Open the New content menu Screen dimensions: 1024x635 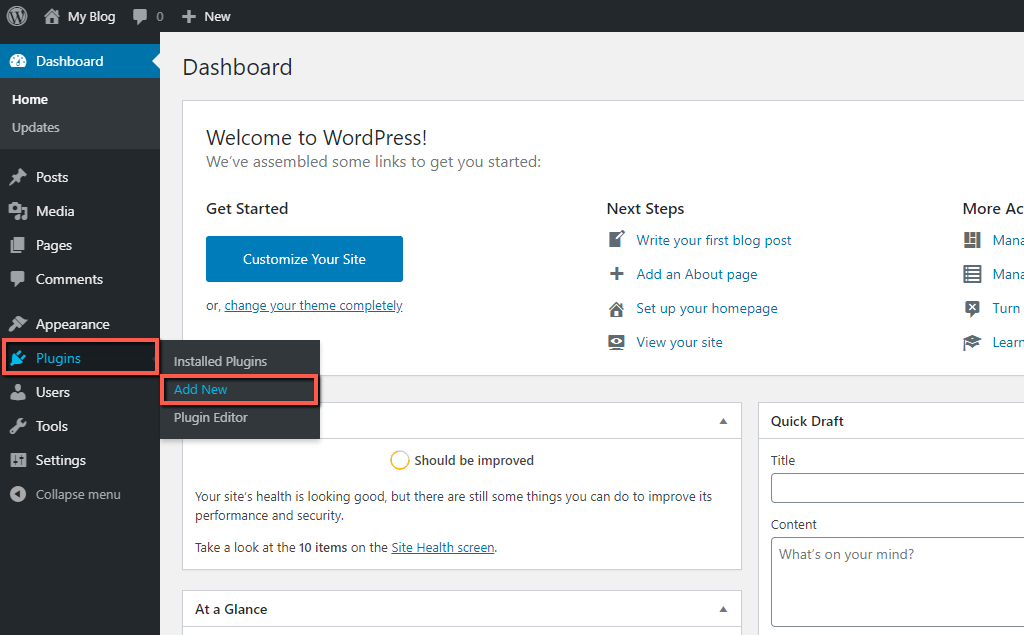(217, 16)
